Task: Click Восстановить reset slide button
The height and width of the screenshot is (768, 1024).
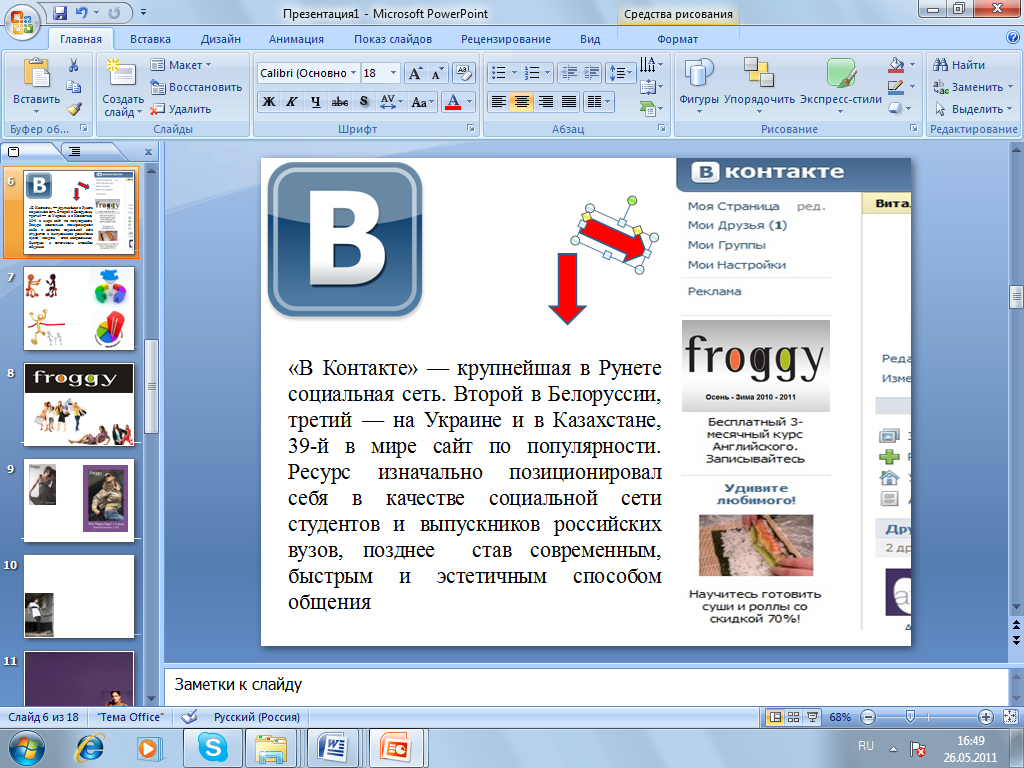Action: coord(196,87)
